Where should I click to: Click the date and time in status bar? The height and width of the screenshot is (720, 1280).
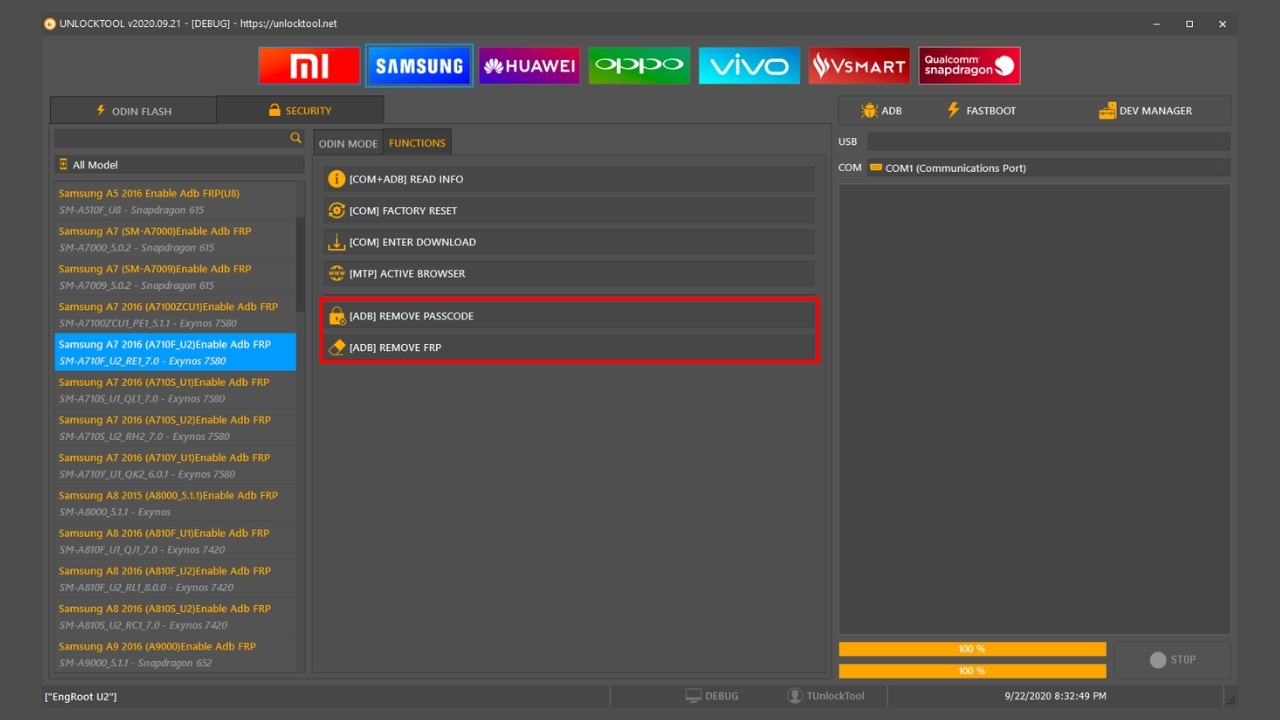click(1055, 696)
